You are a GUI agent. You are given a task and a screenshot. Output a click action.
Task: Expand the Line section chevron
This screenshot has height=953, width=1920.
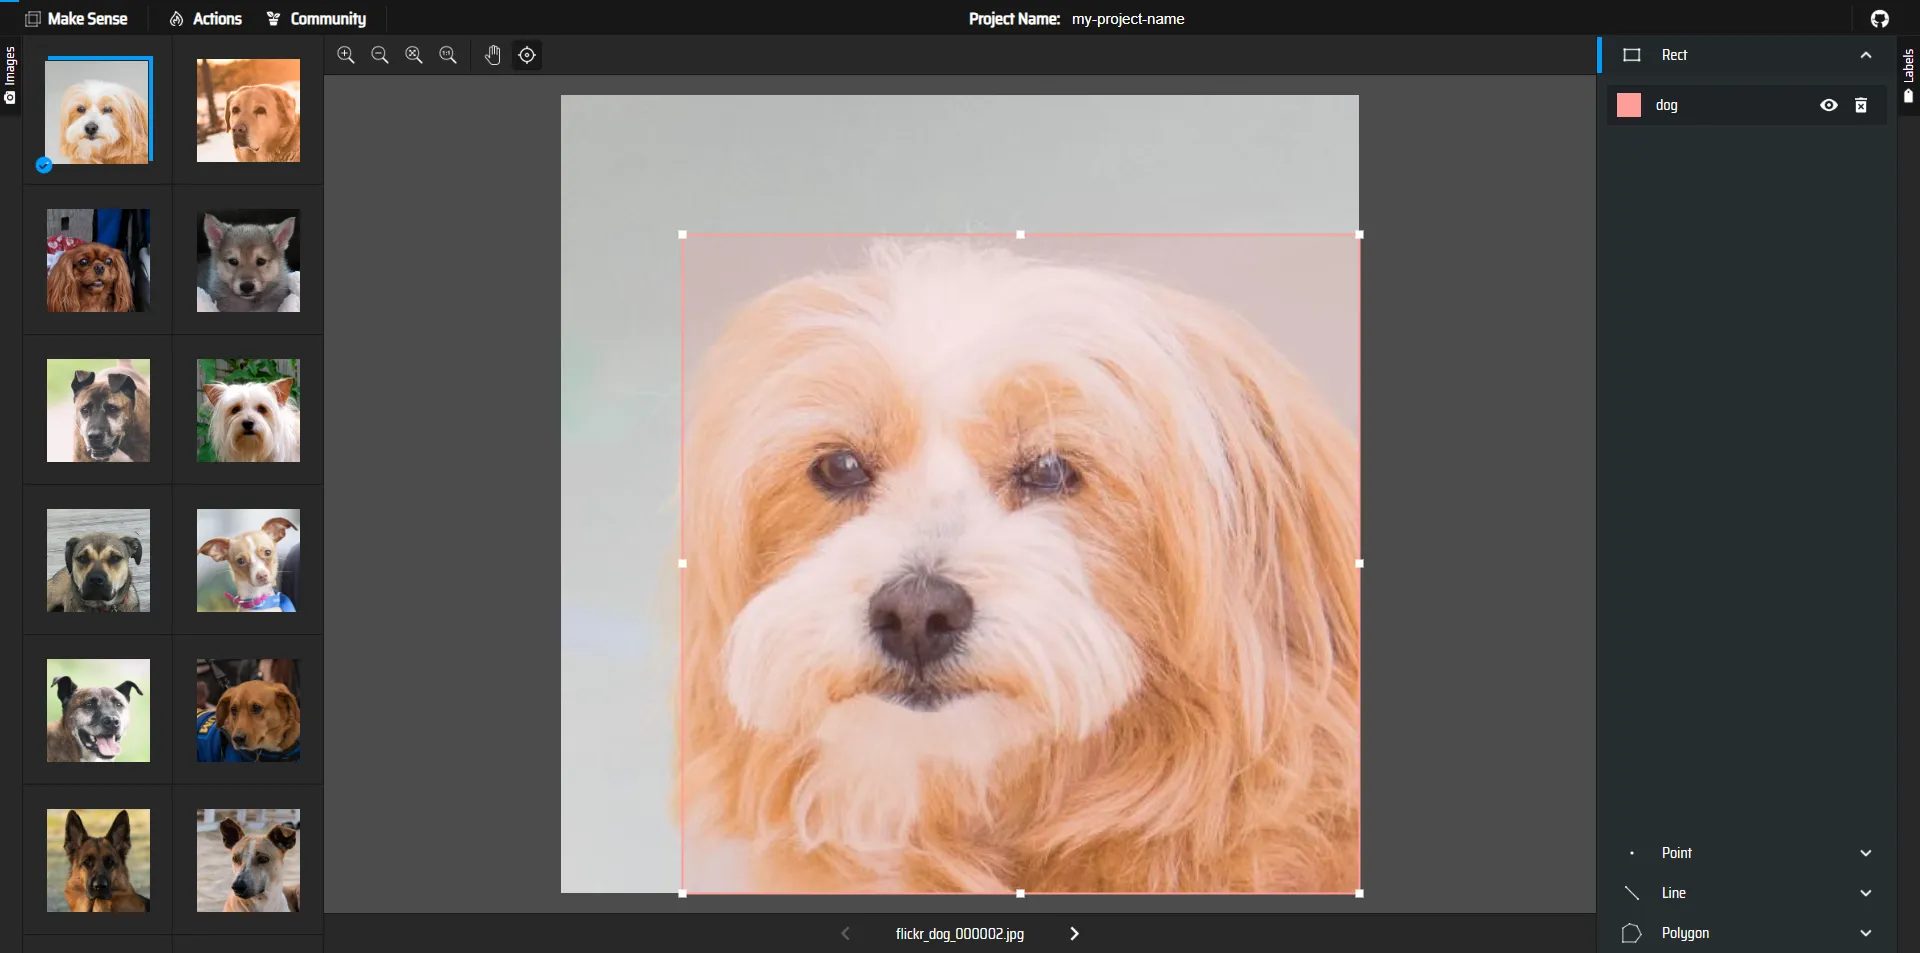coord(1866,893)
